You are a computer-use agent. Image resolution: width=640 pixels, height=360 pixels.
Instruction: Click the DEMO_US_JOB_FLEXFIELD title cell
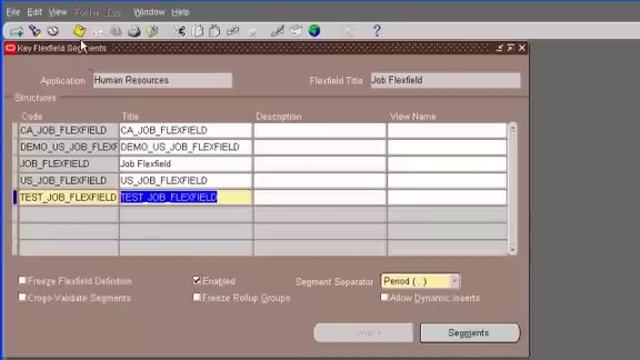pyautogui.click(x=186, y=147)
